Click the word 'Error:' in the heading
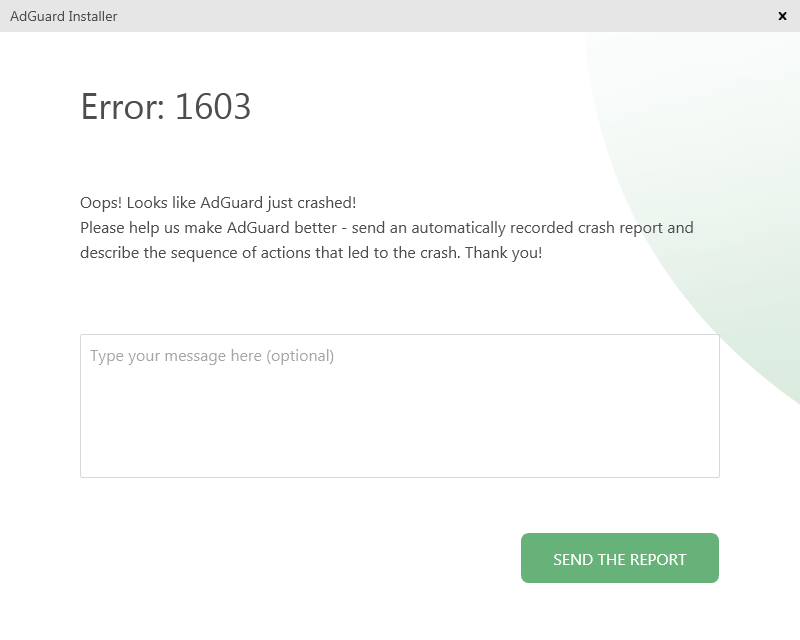 123,107
